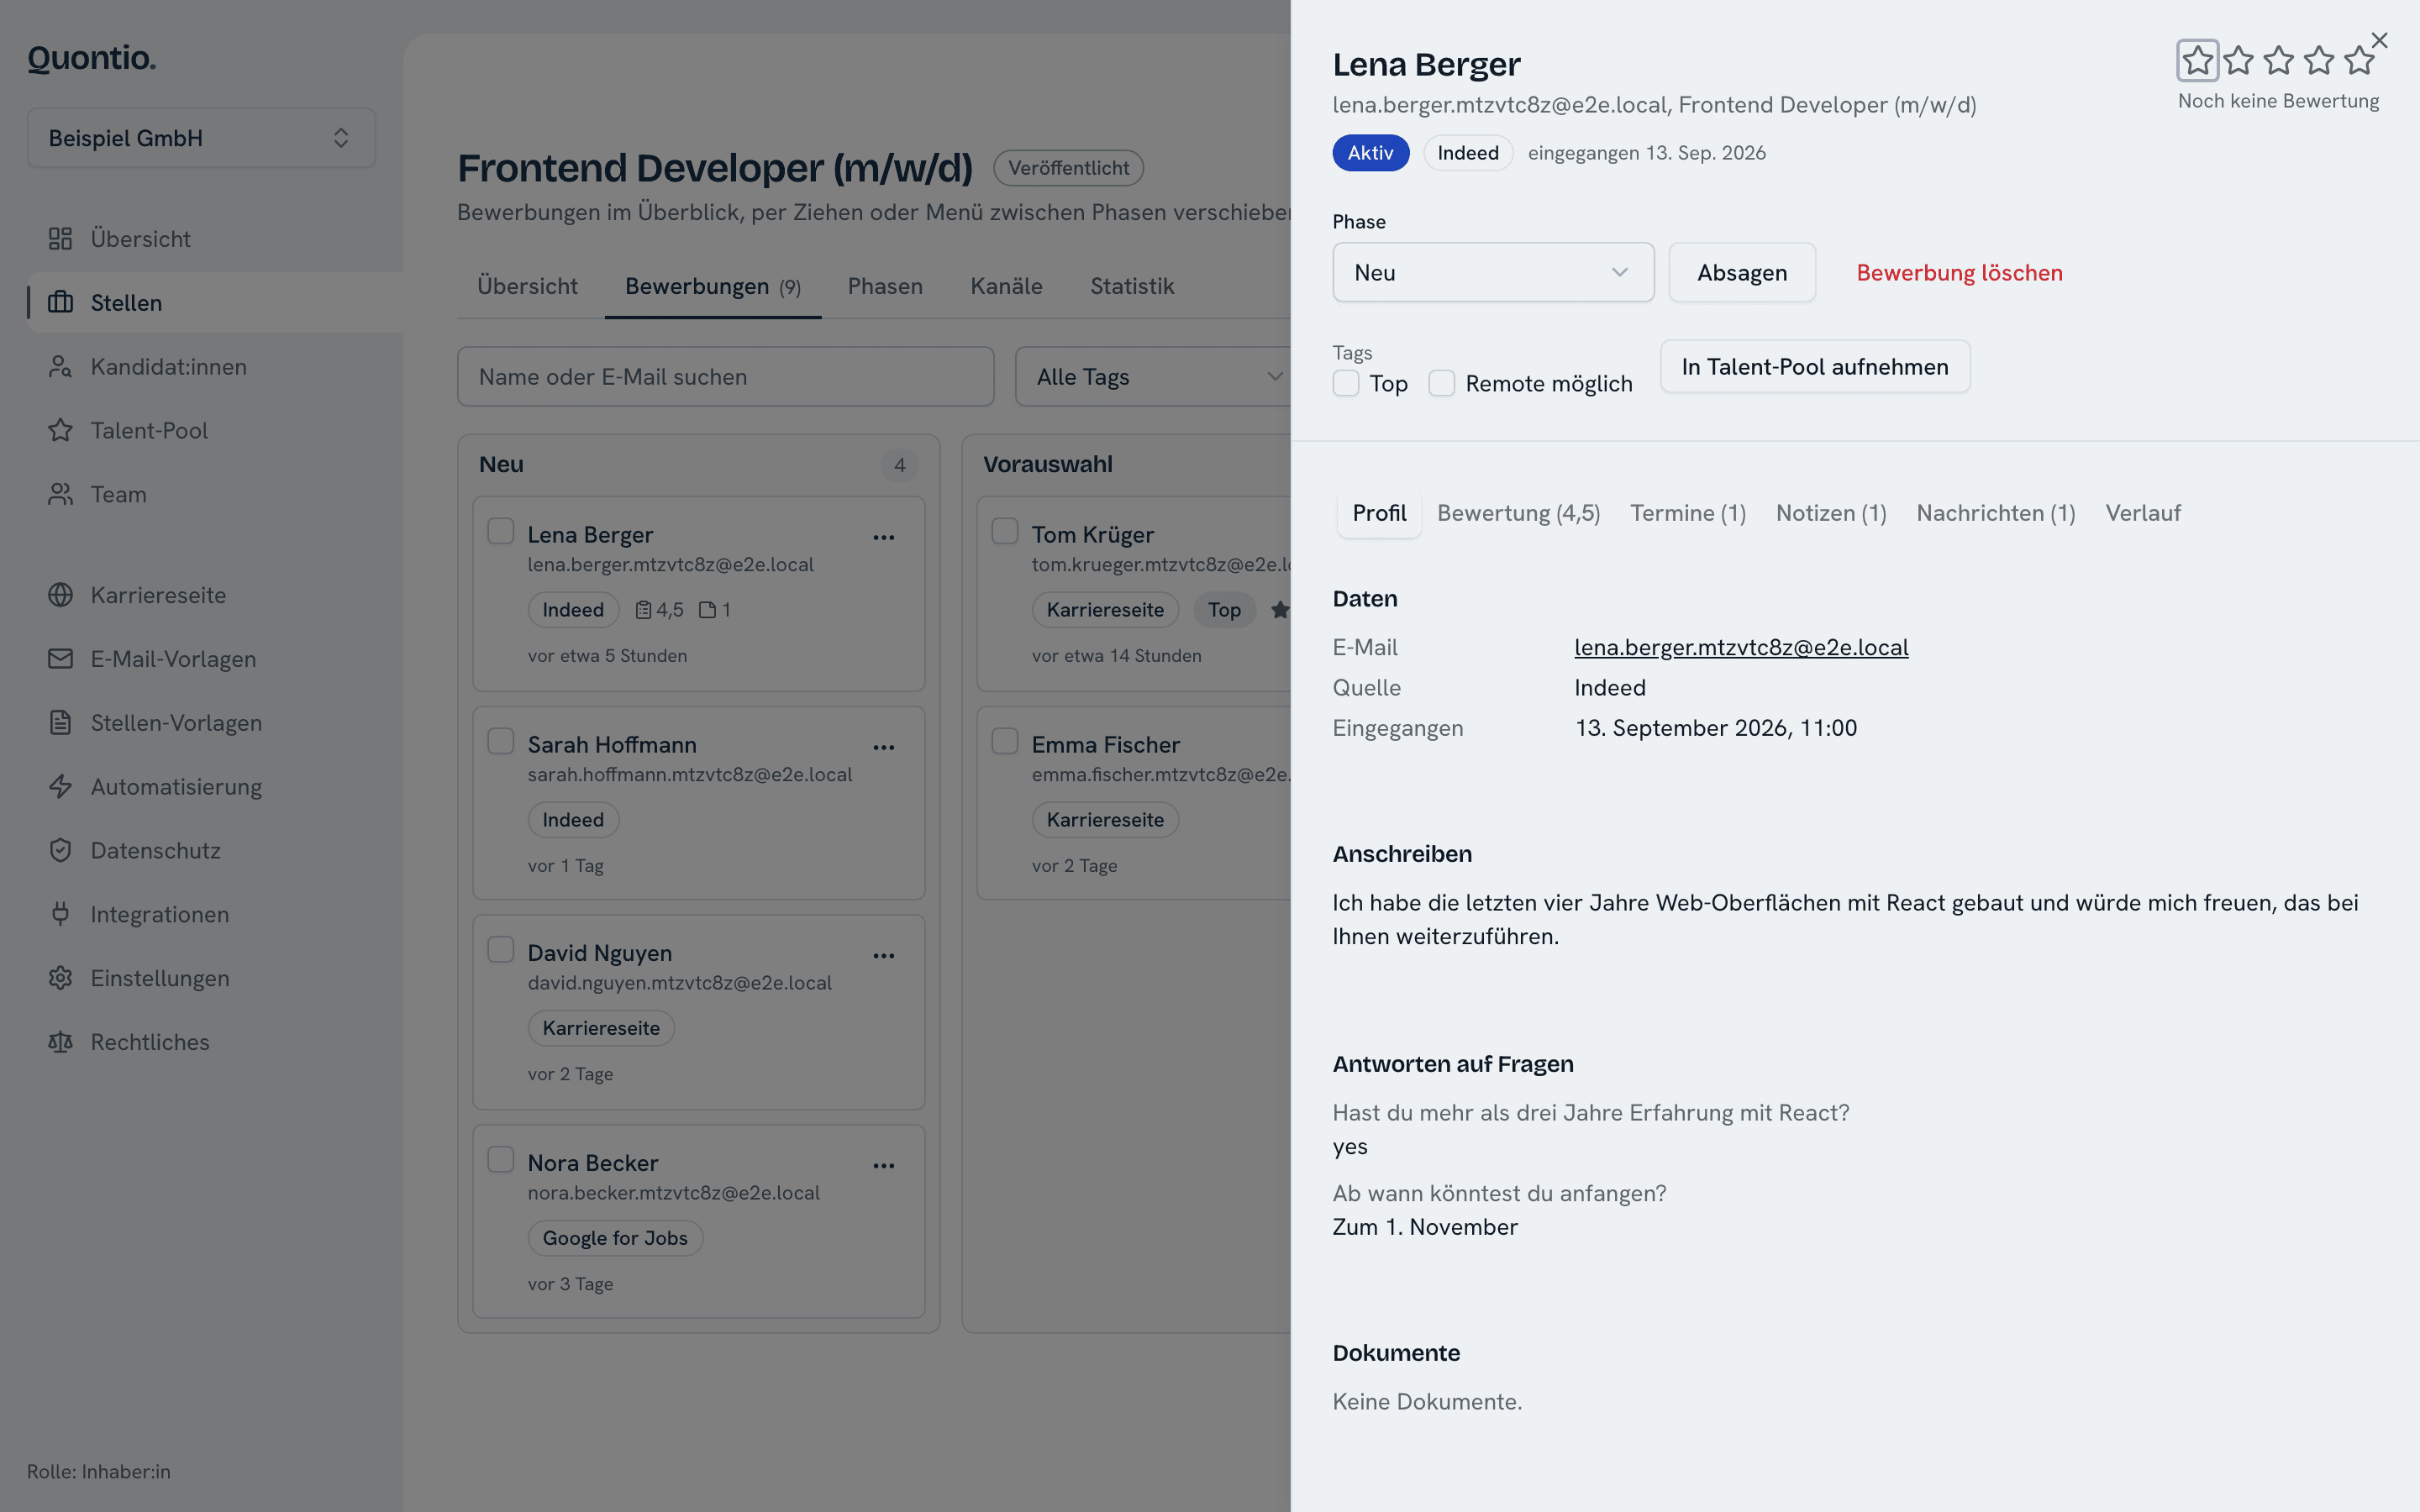Open the Verlauf tab
This screenshot has height=1512, width=2420.
click(x=2143, y=513)
